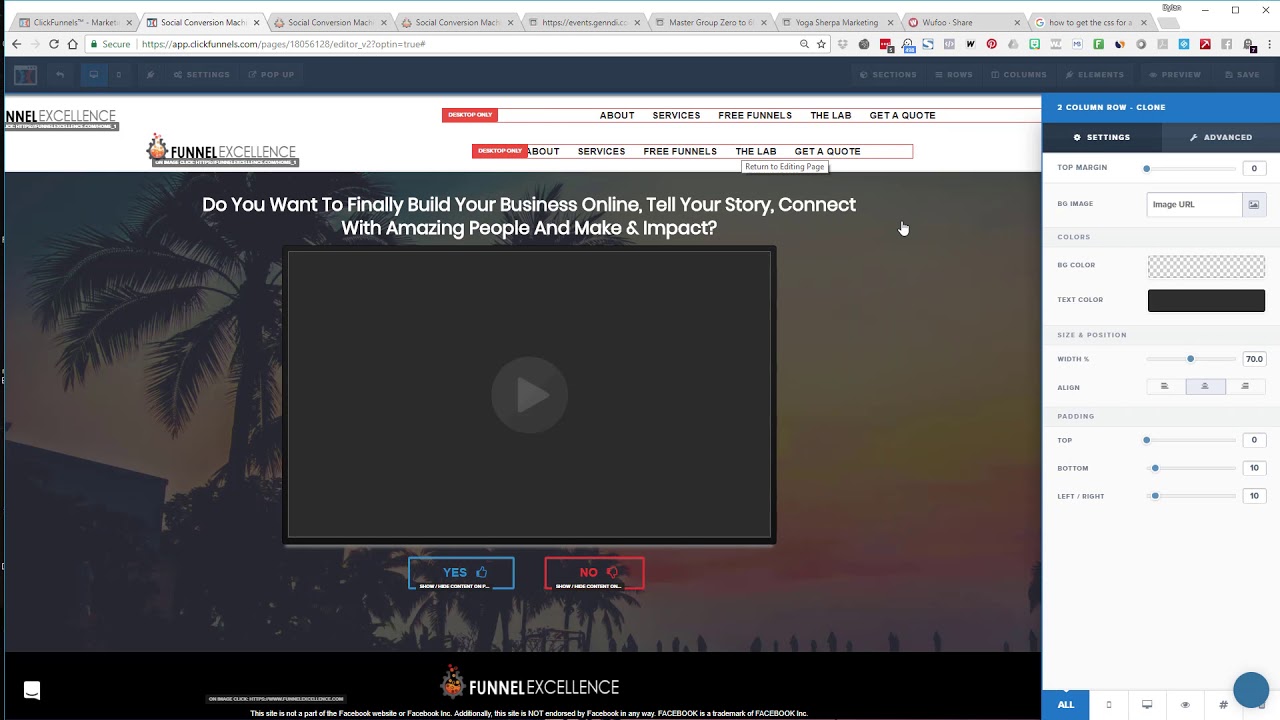The image size is (1280, 720).
Task: Switch to the Advanced tab in the side panel
Action: pyautogui.click(x=1220, y=137)
